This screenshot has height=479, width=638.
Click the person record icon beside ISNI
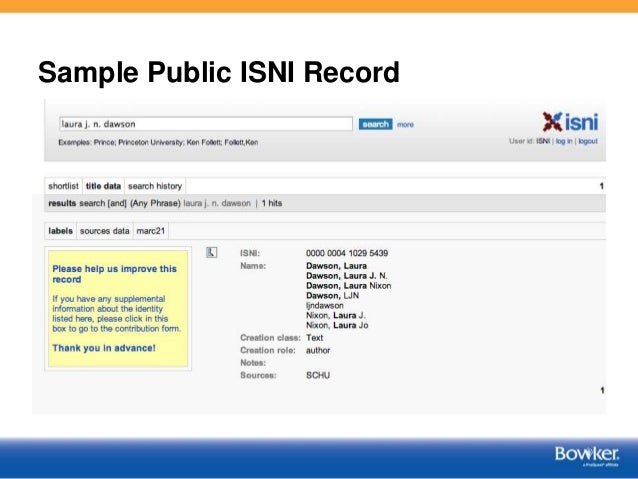(x=212, y=253)
